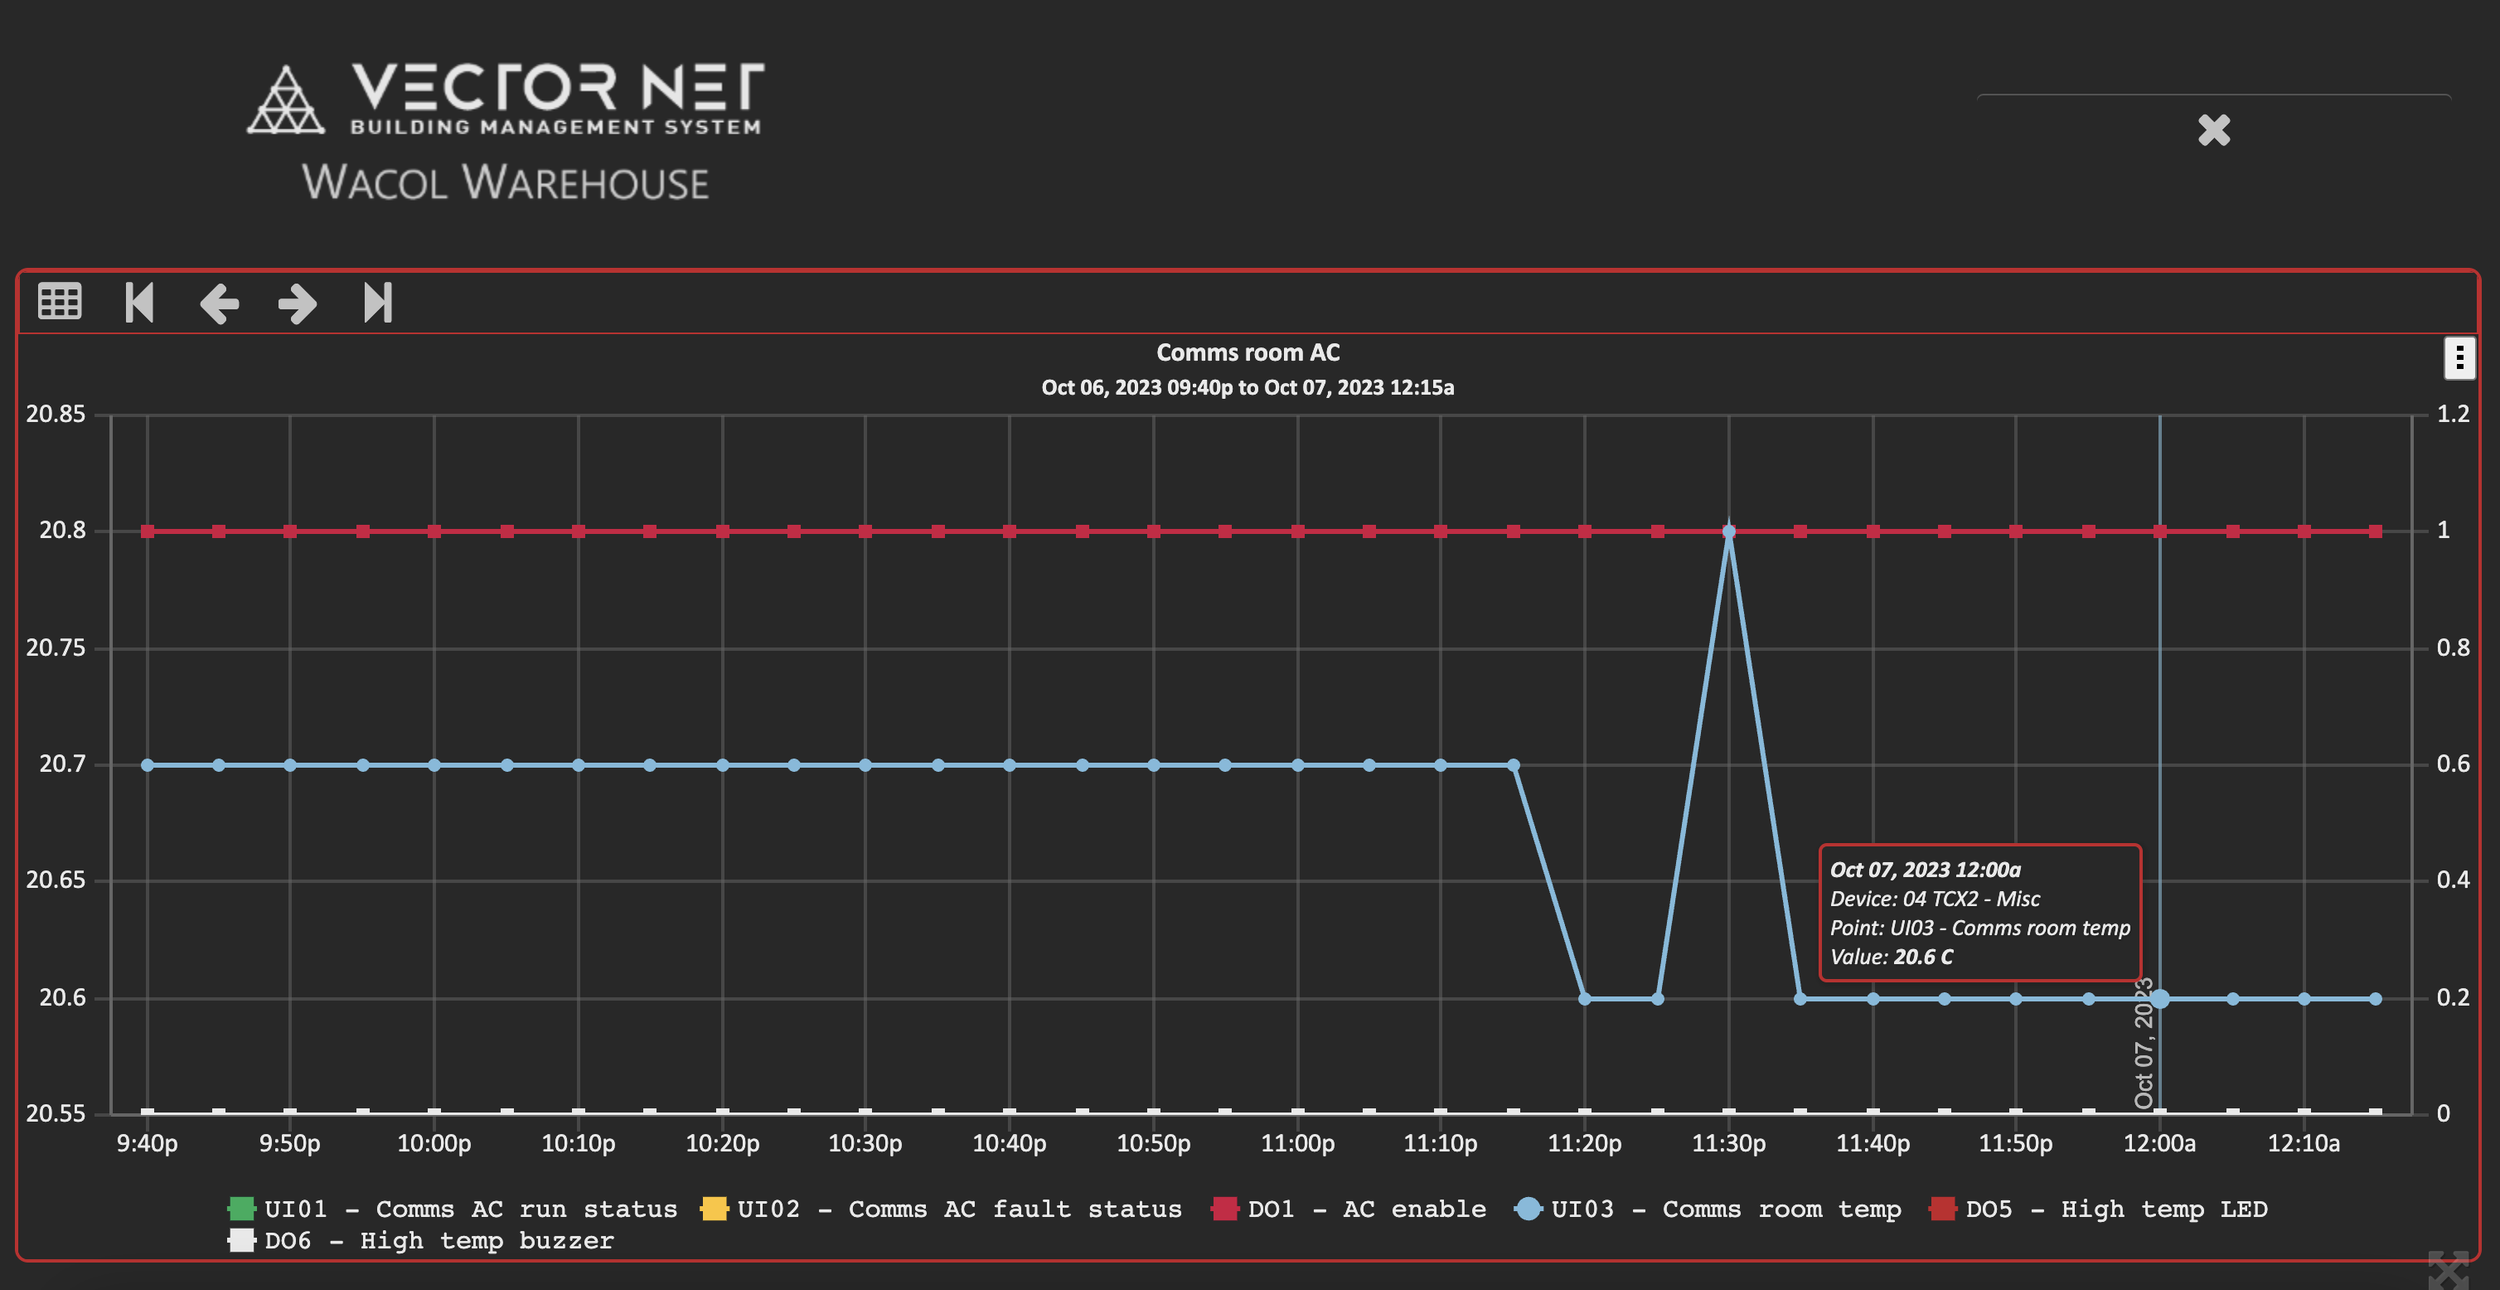Jump to the earliest data page
2500x1290 pixels.
pos(139,301)
